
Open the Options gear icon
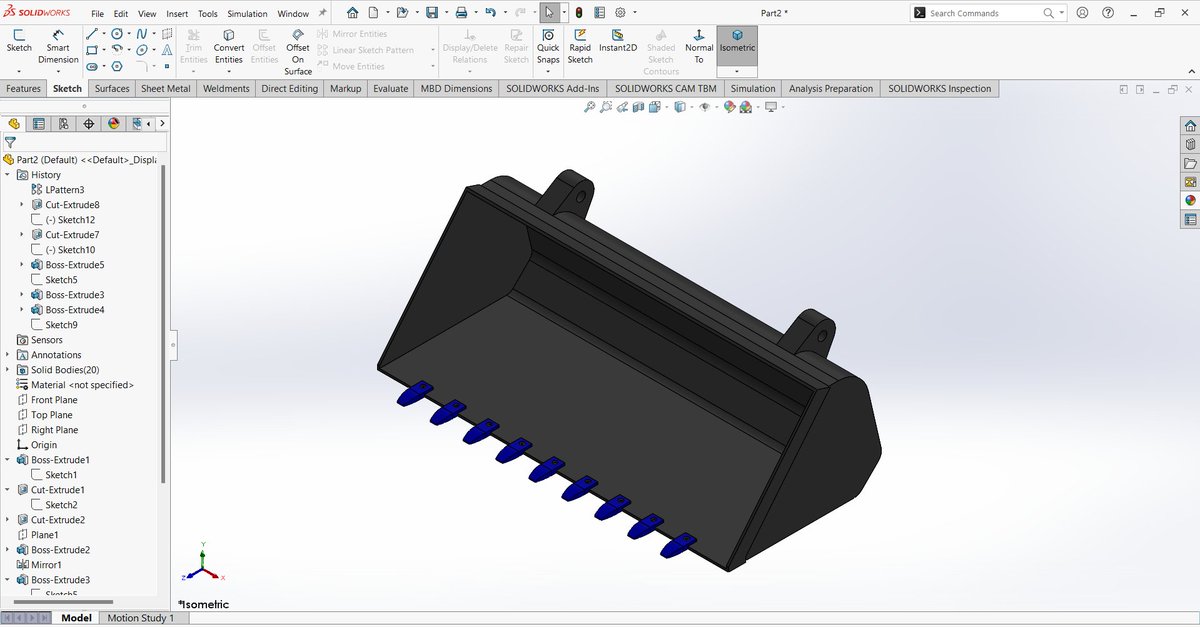[x=620, y=13]
